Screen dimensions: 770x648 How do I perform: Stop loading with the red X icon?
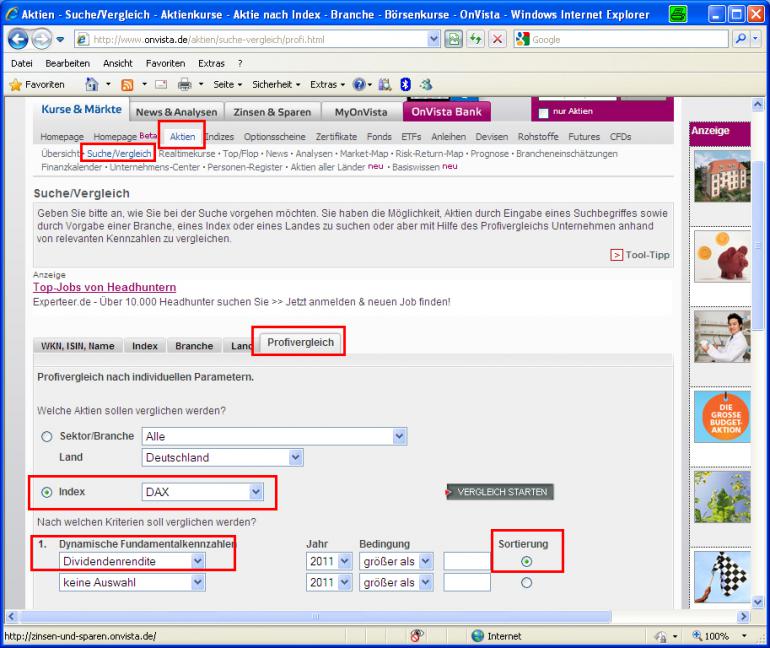497,39
